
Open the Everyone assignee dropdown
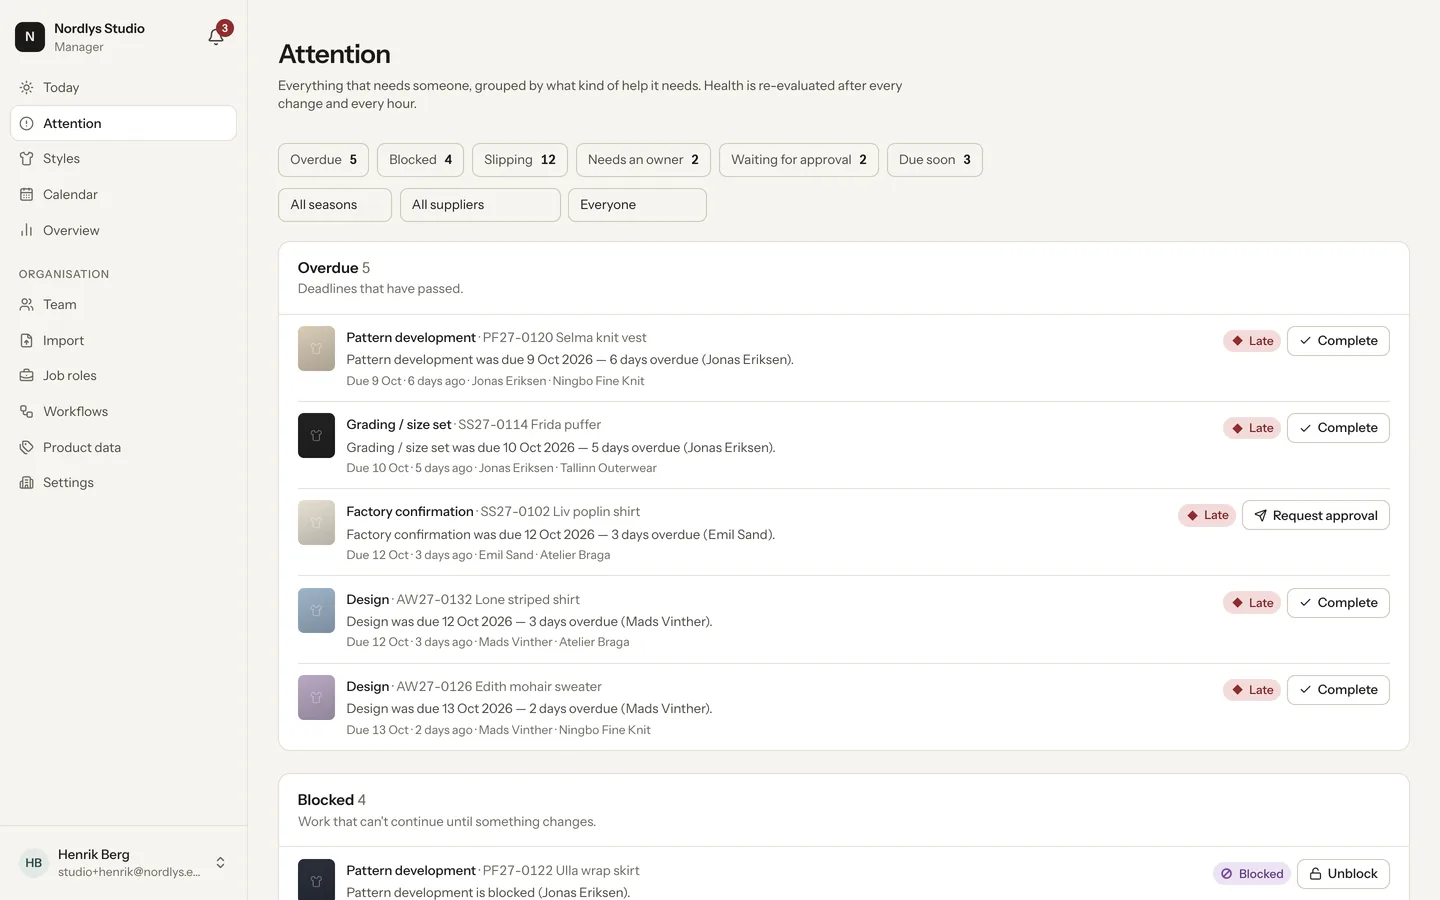[x=637, y=205]
